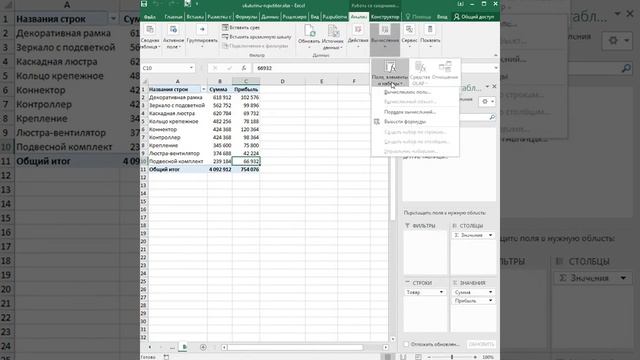Click the Помощник lightbulb box

418,17
